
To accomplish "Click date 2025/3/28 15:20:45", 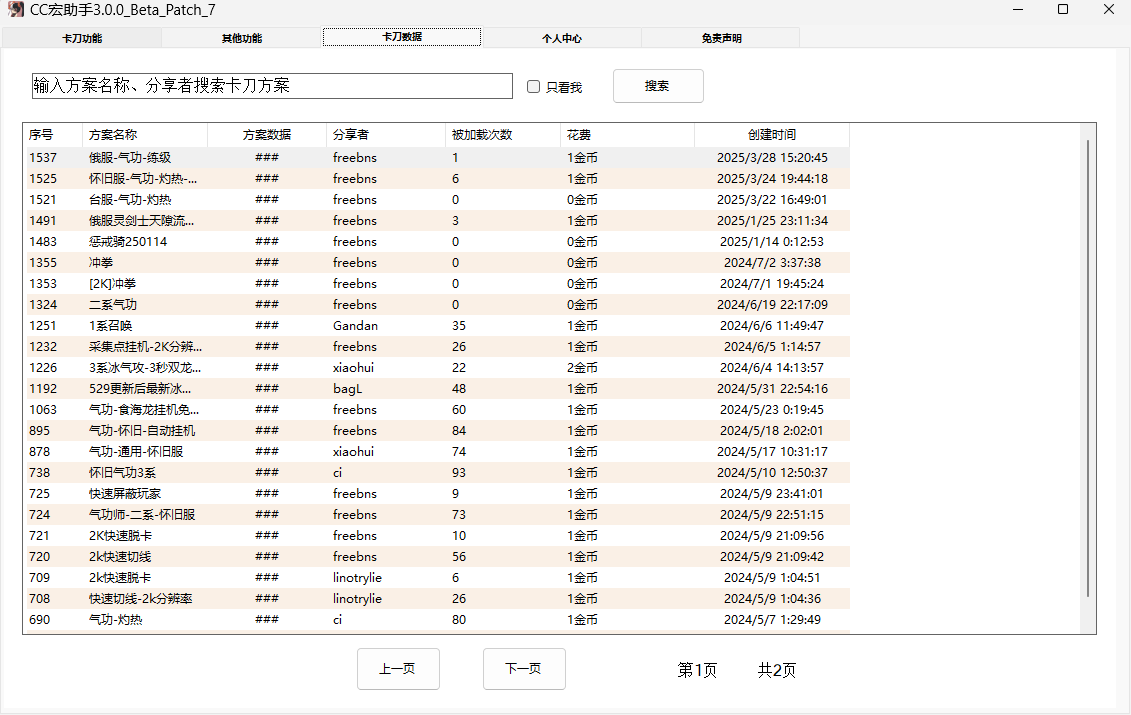I will [x=772, y=157].
